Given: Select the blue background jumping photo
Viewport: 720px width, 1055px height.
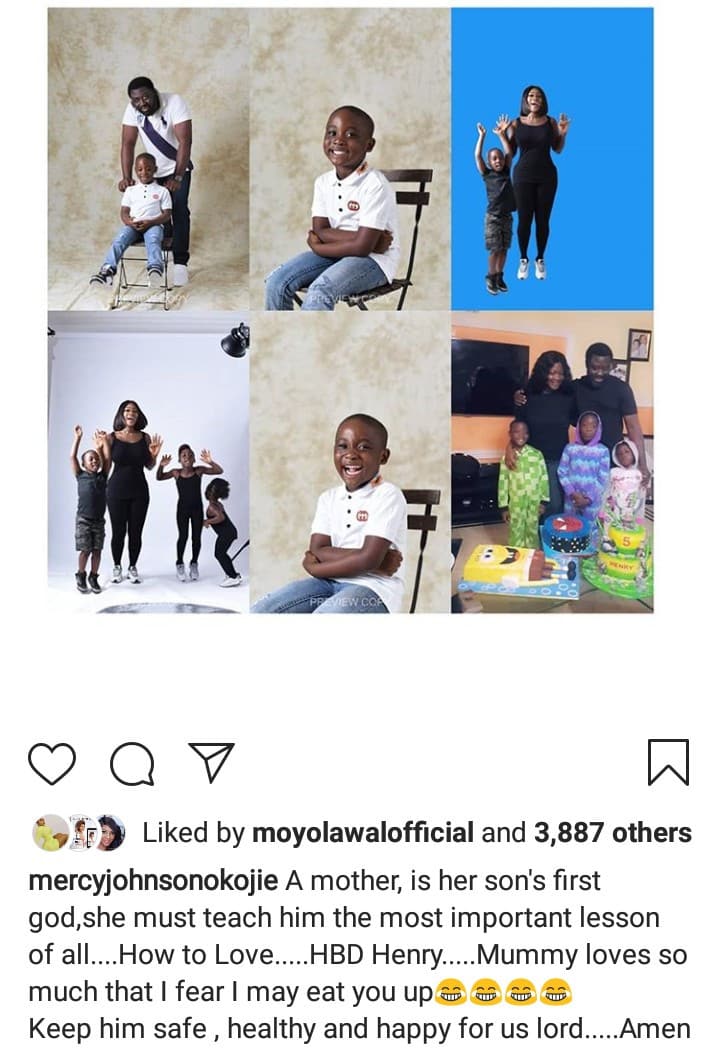Looking at the screenshot, I should point(552,159).
